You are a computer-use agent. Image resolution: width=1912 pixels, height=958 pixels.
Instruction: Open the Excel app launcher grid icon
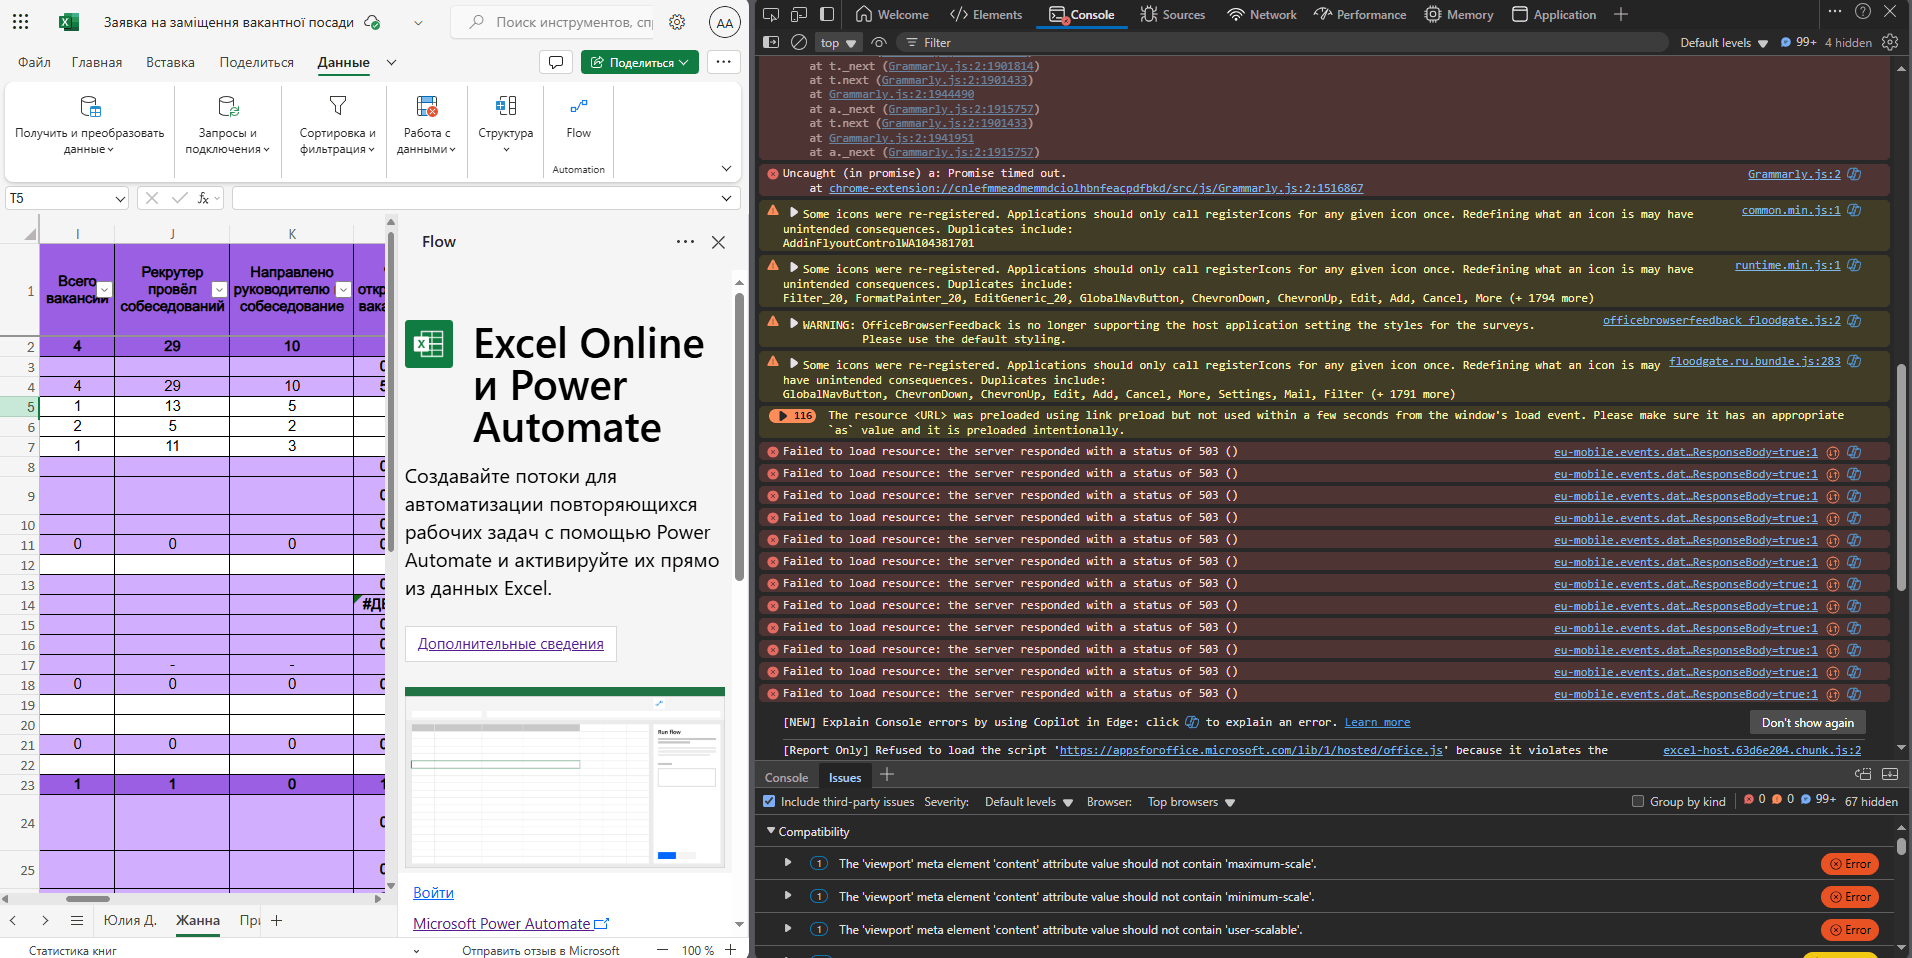[20, 22]
